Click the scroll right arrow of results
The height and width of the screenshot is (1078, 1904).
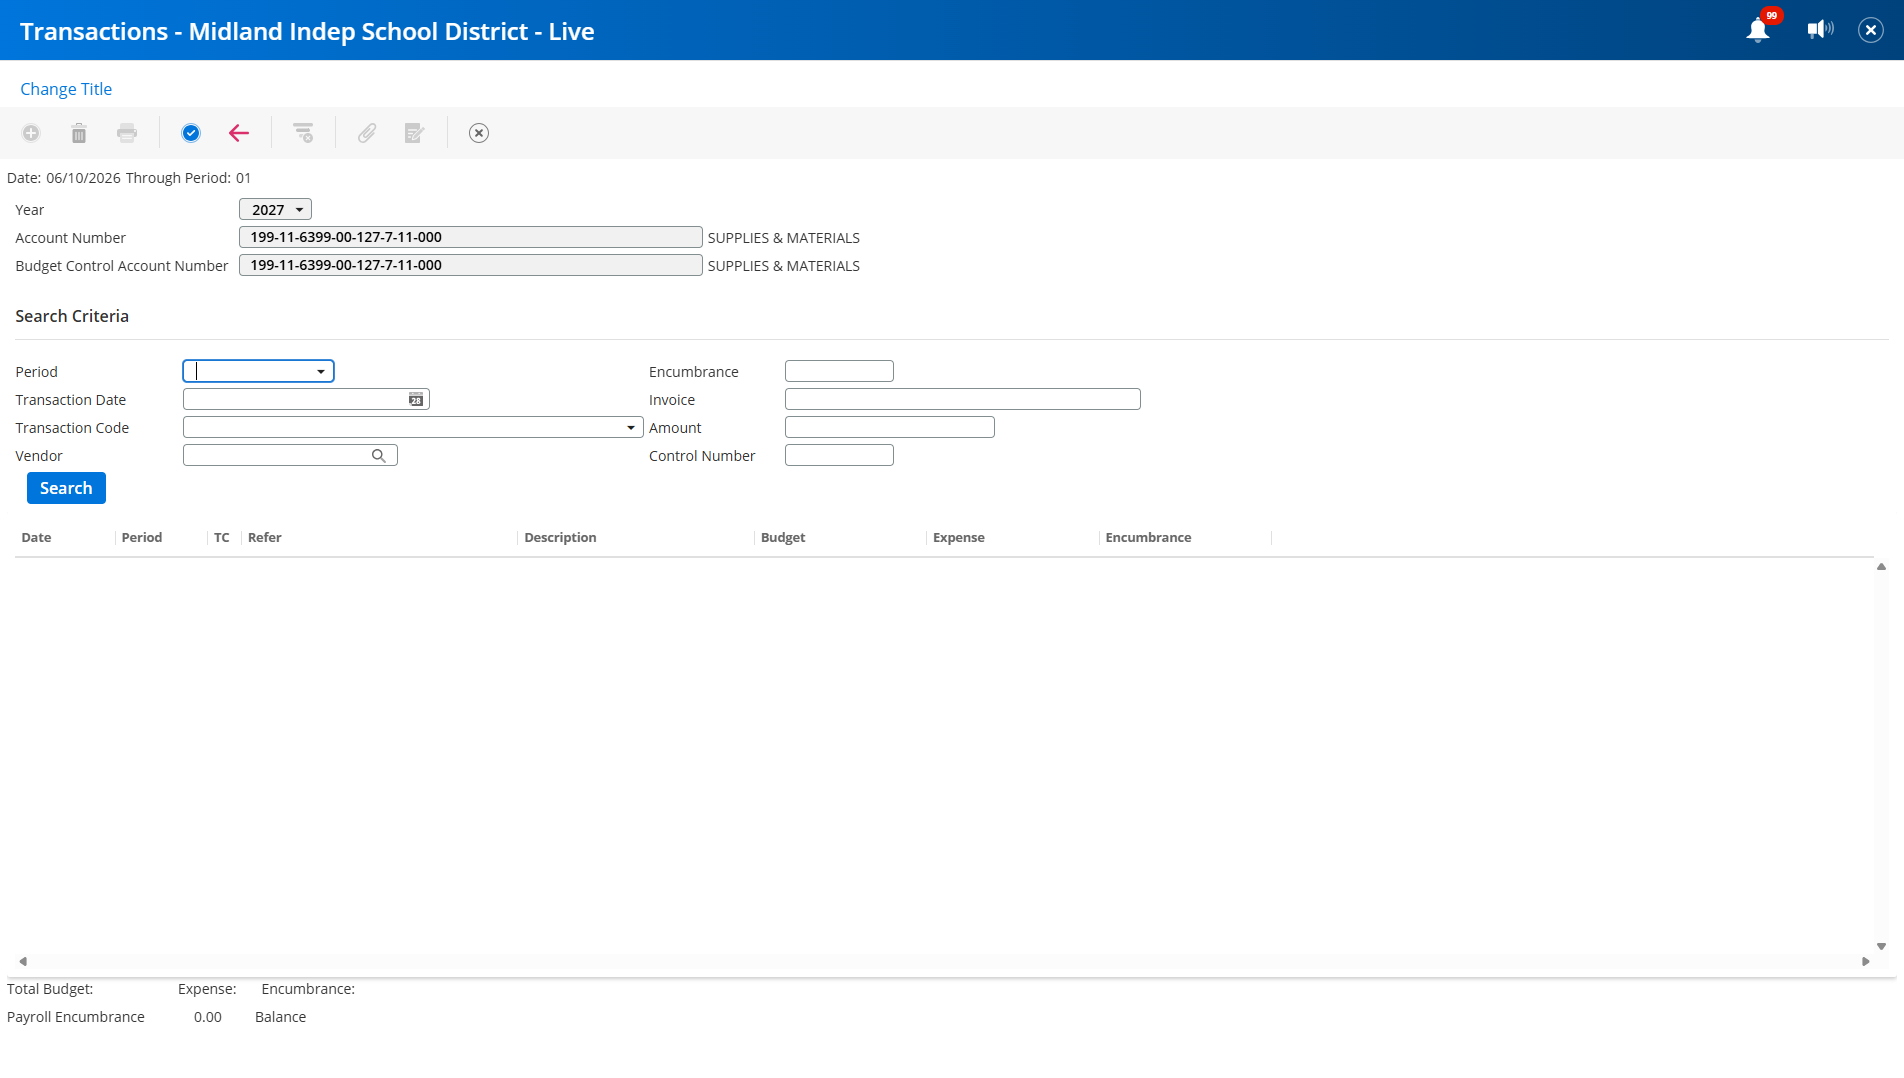tap(1866, 961)
